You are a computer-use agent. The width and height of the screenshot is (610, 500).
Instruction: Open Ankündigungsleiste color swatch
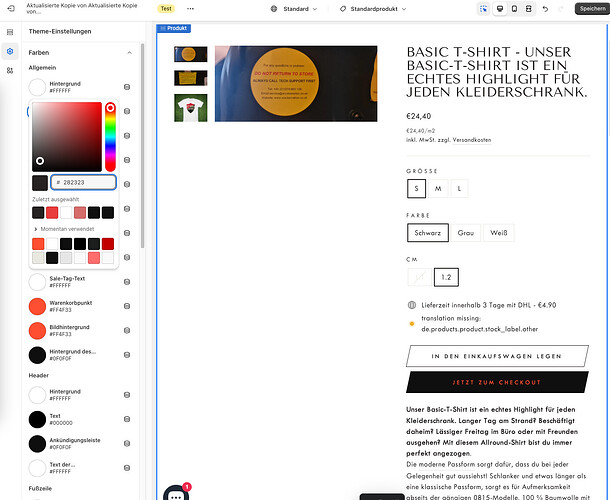pos(37,444)
